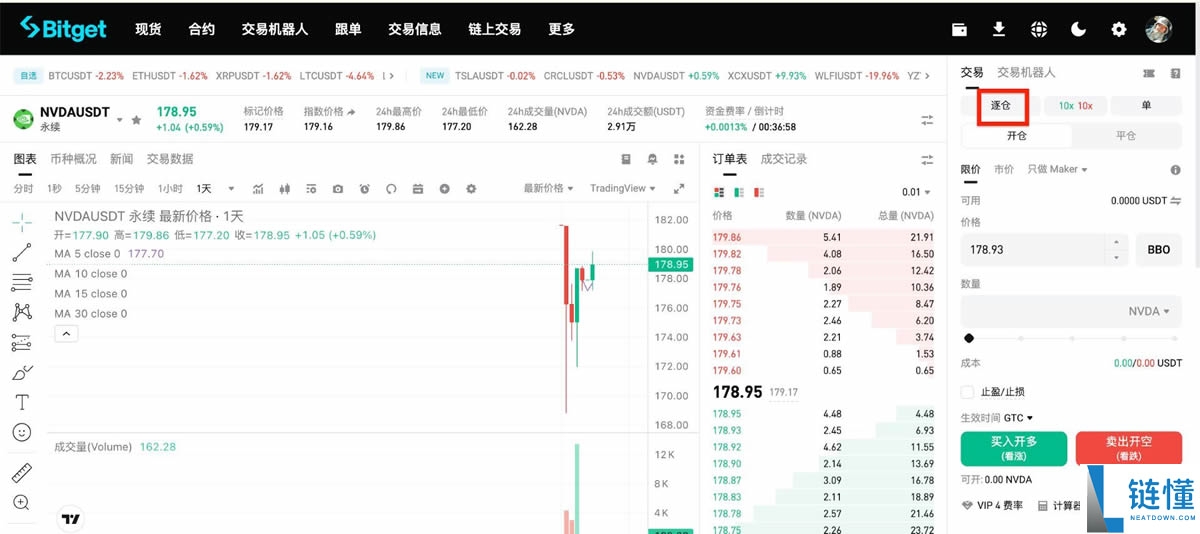This screenshot has height=534, width=1200.
Task: Switch to 币种概况 tab
Action: 73,158
